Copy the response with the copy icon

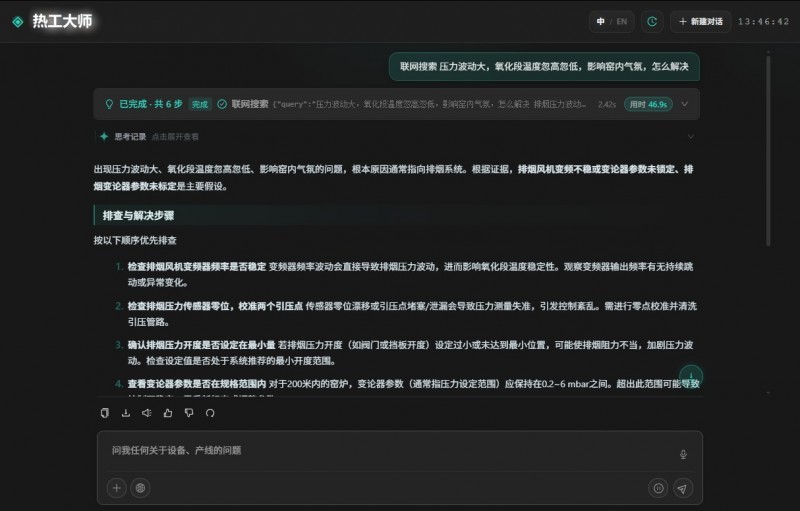(105, 413)
